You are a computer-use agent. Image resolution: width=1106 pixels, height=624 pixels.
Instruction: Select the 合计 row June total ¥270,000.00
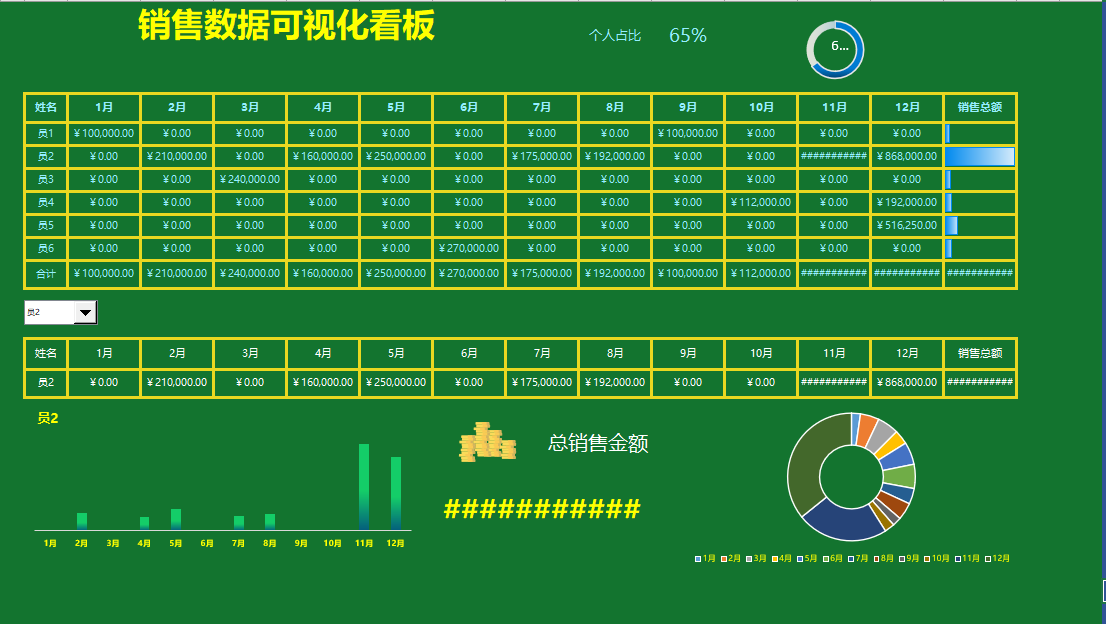pyautogui.click(x=469, y=274)
